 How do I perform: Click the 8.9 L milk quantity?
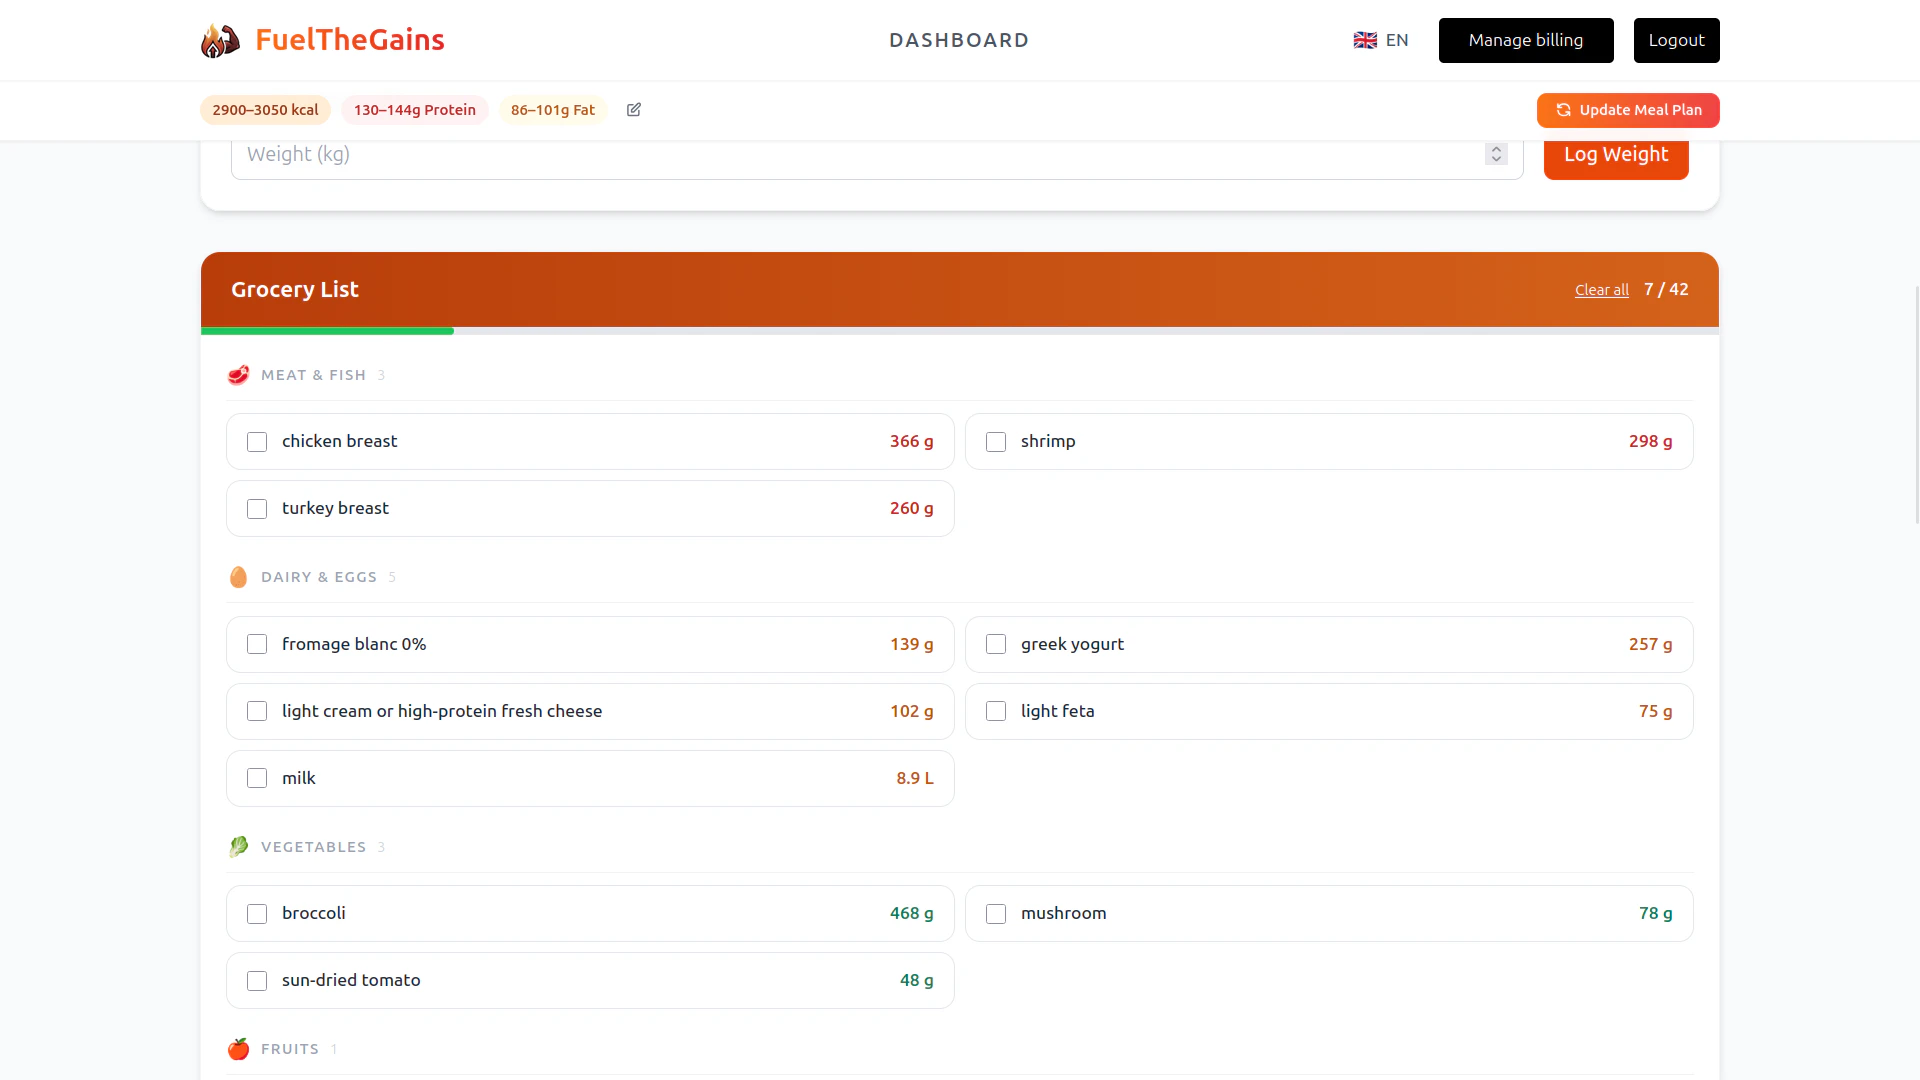pos(914,778)
